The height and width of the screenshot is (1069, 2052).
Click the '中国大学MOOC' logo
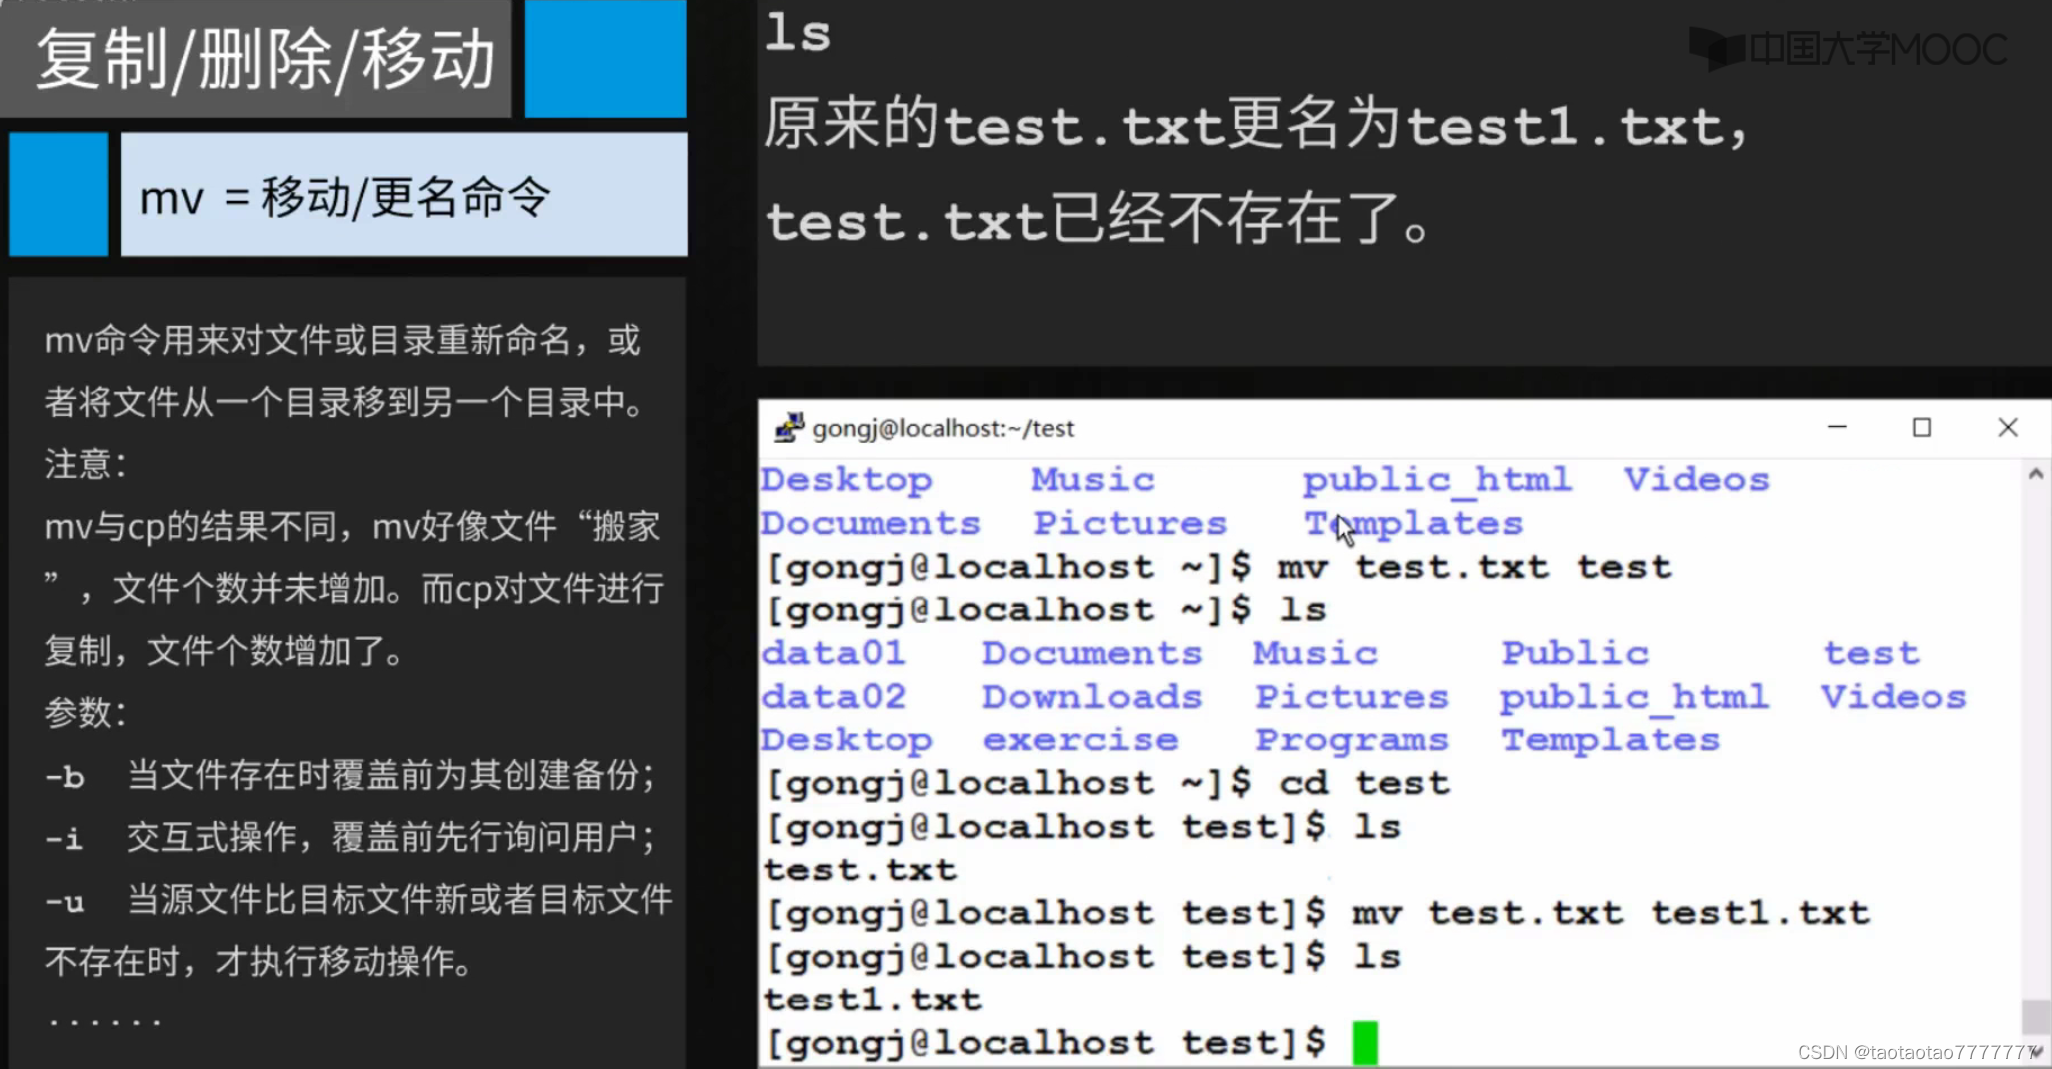click(1848, 49)
